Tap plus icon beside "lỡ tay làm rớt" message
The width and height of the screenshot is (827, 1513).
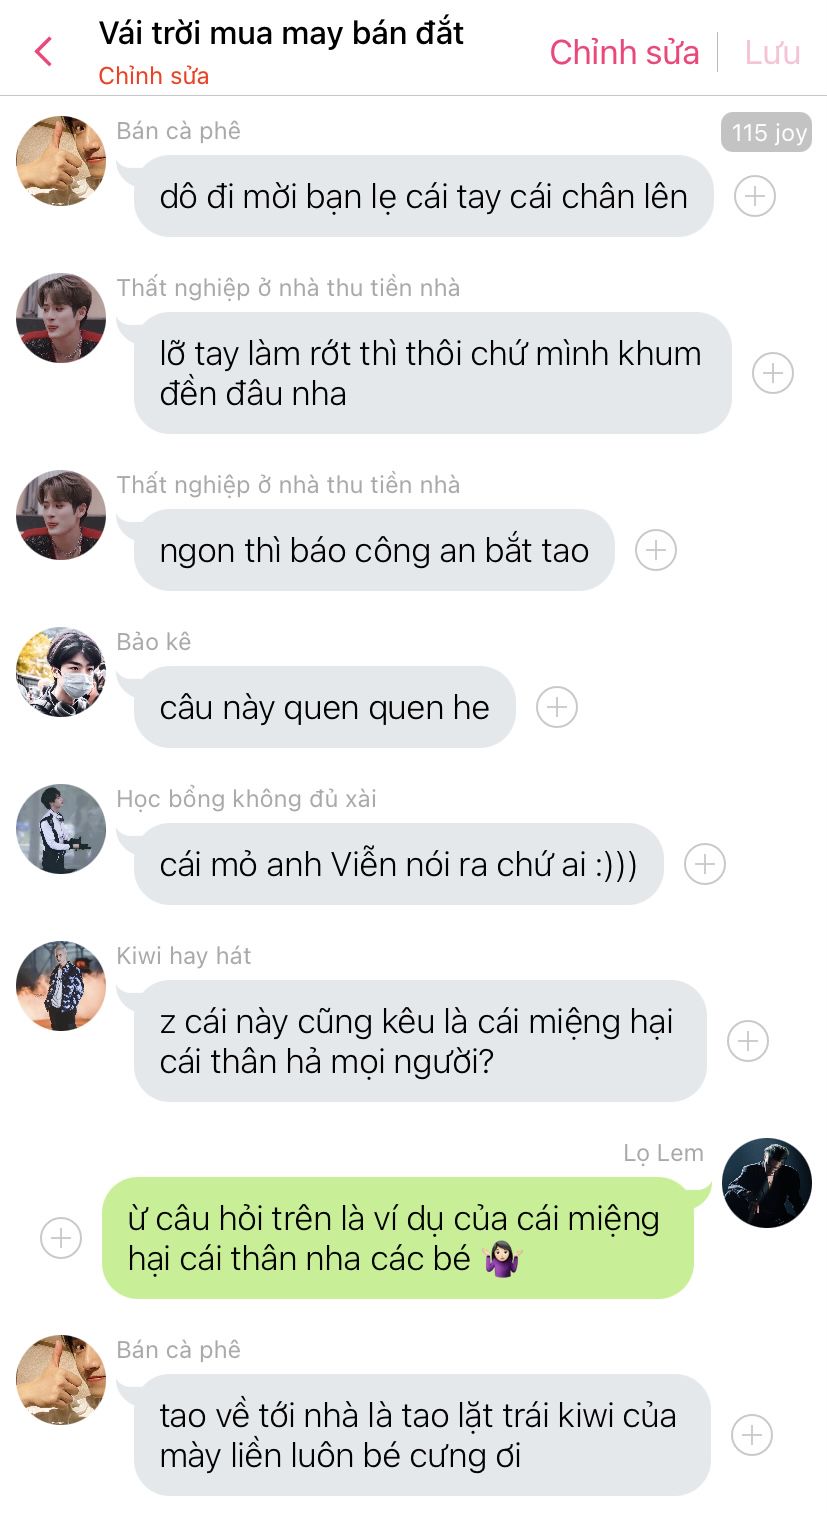(x=772, y=373)
